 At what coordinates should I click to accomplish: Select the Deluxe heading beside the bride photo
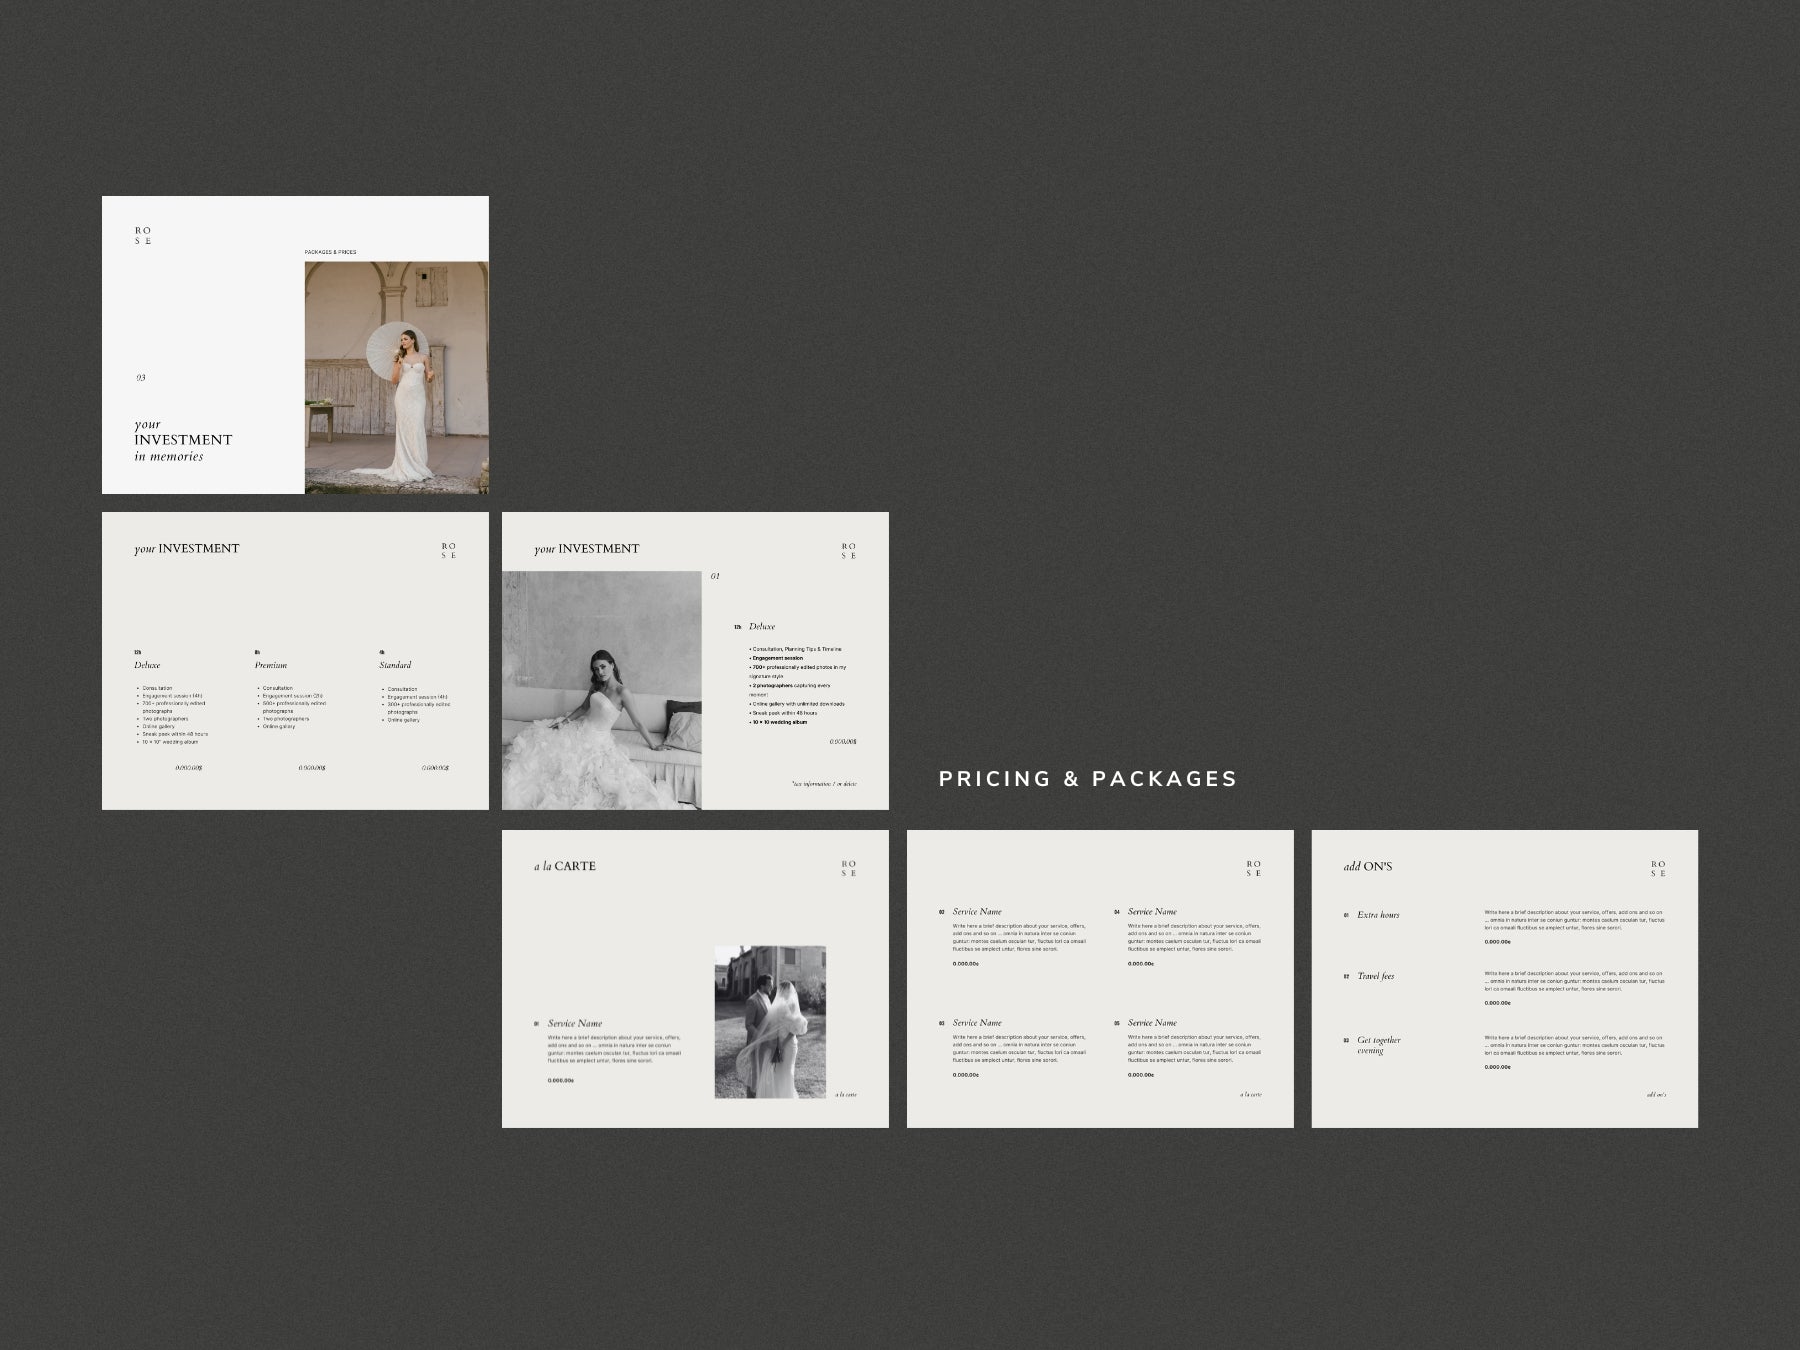tap(762, 627)
